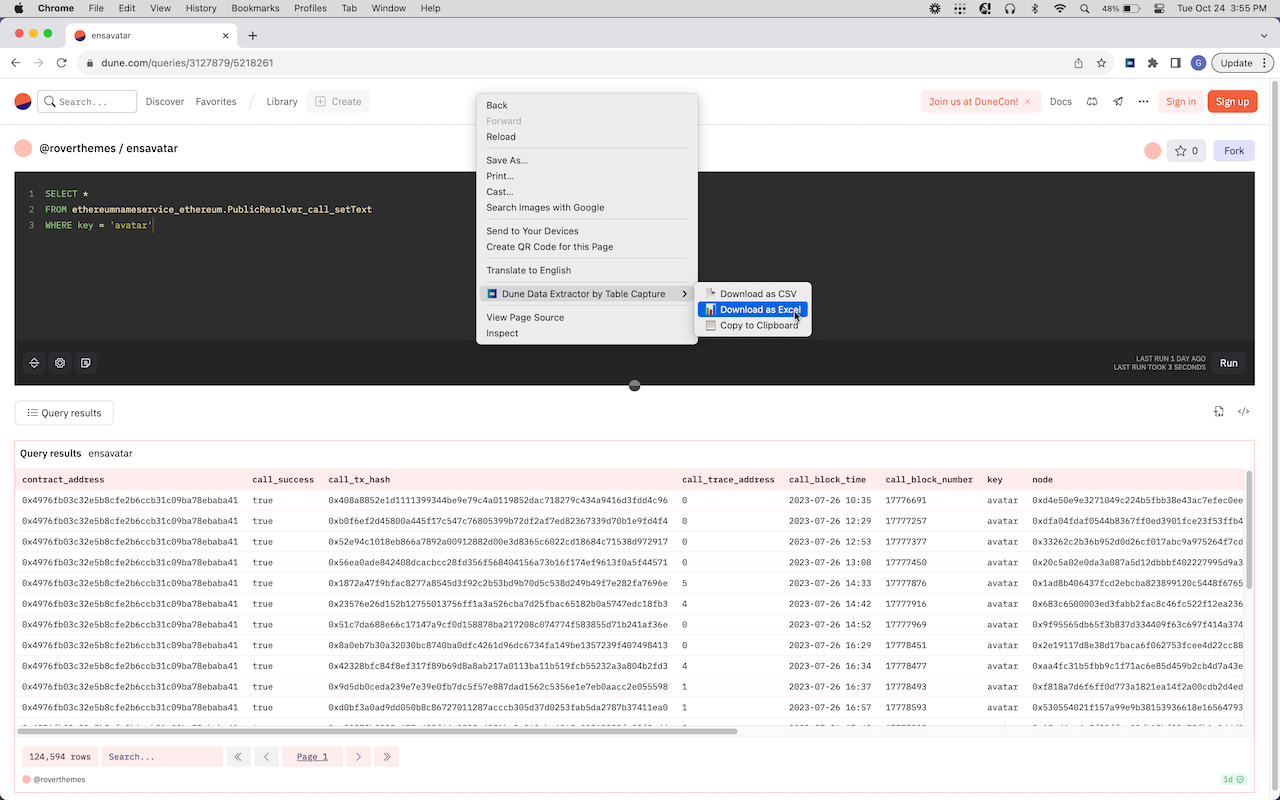The height and width of the screenshot is (800, 1280).
Task: Click the Fork button
Action: coord(1234,151)
